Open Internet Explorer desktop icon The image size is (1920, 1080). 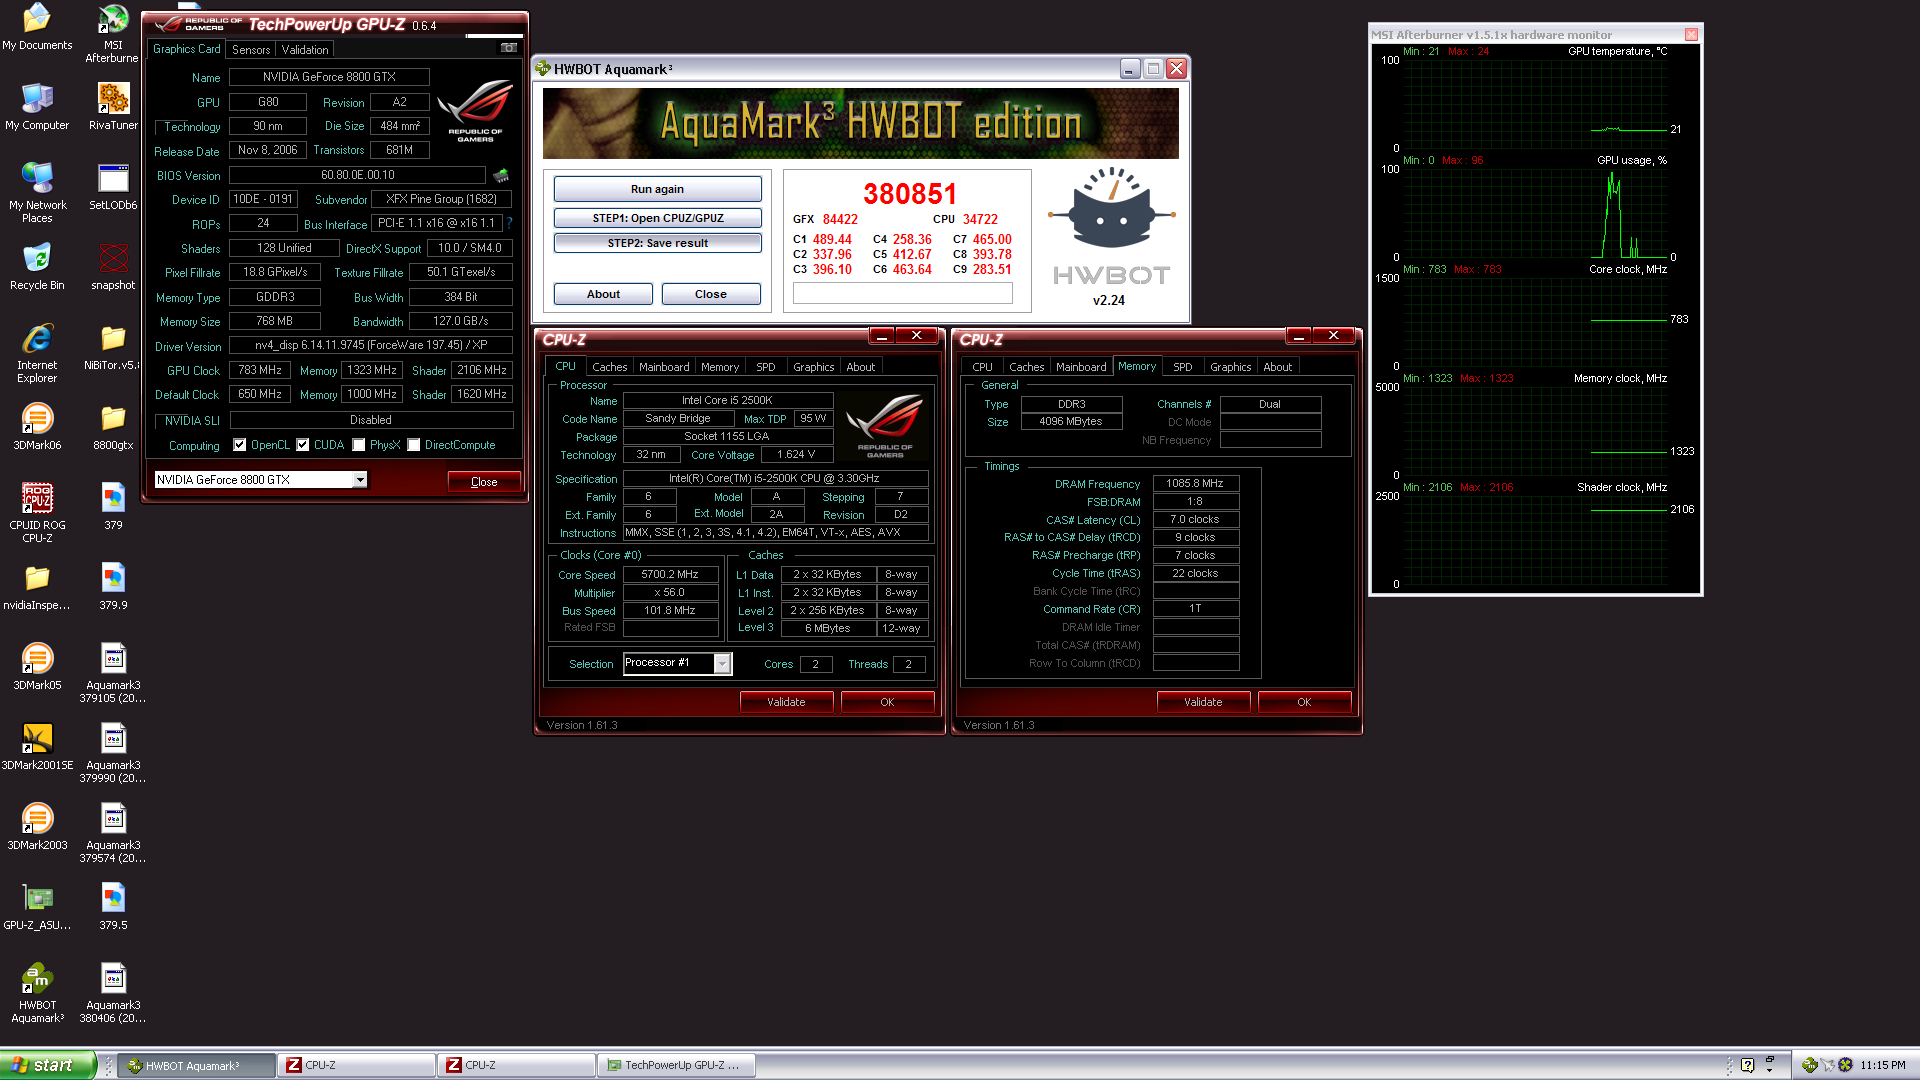tap(37, 353)
